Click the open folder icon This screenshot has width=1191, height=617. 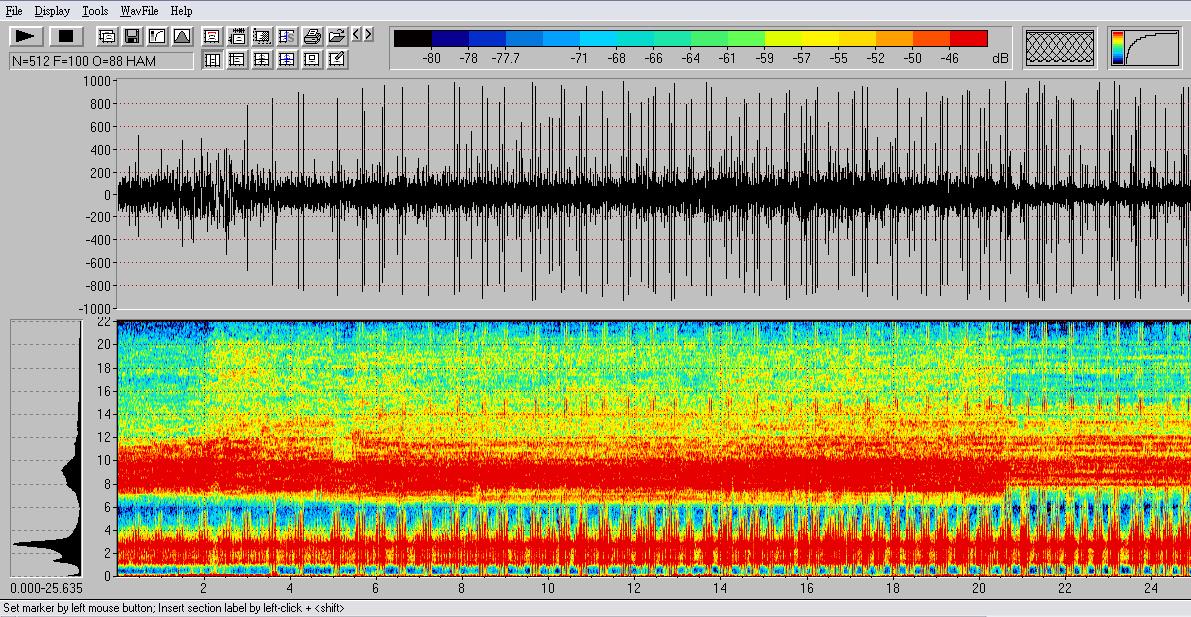tap(337, 37)
